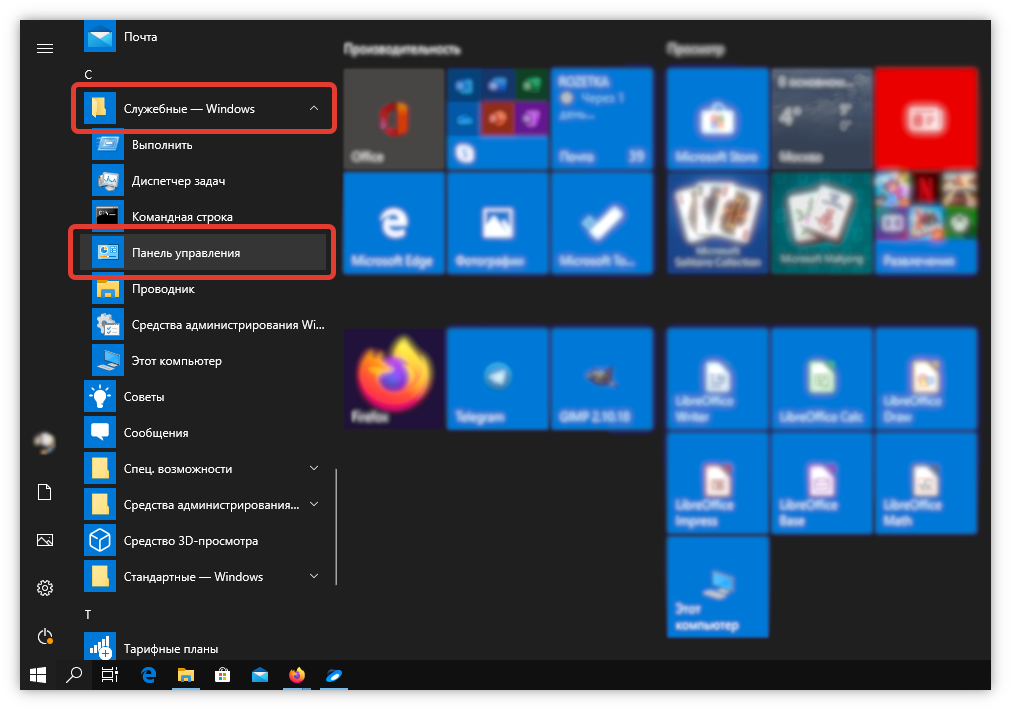Open Командная строка
The height and width of the screenshot is (710, 1011).
click(182, 217)
